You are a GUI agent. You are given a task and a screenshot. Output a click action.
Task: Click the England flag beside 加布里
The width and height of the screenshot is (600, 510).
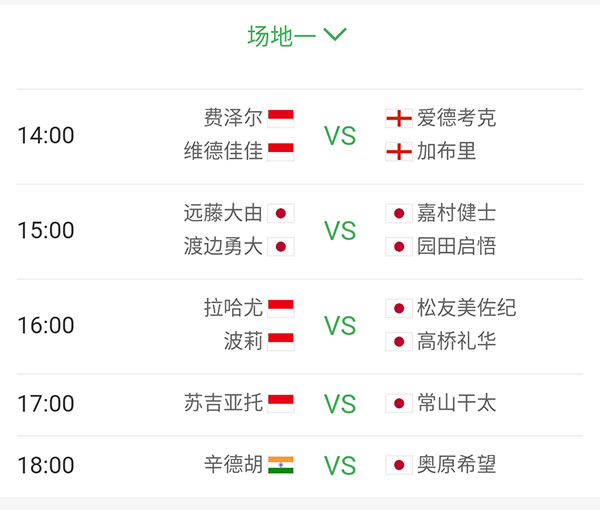[399, 152]
